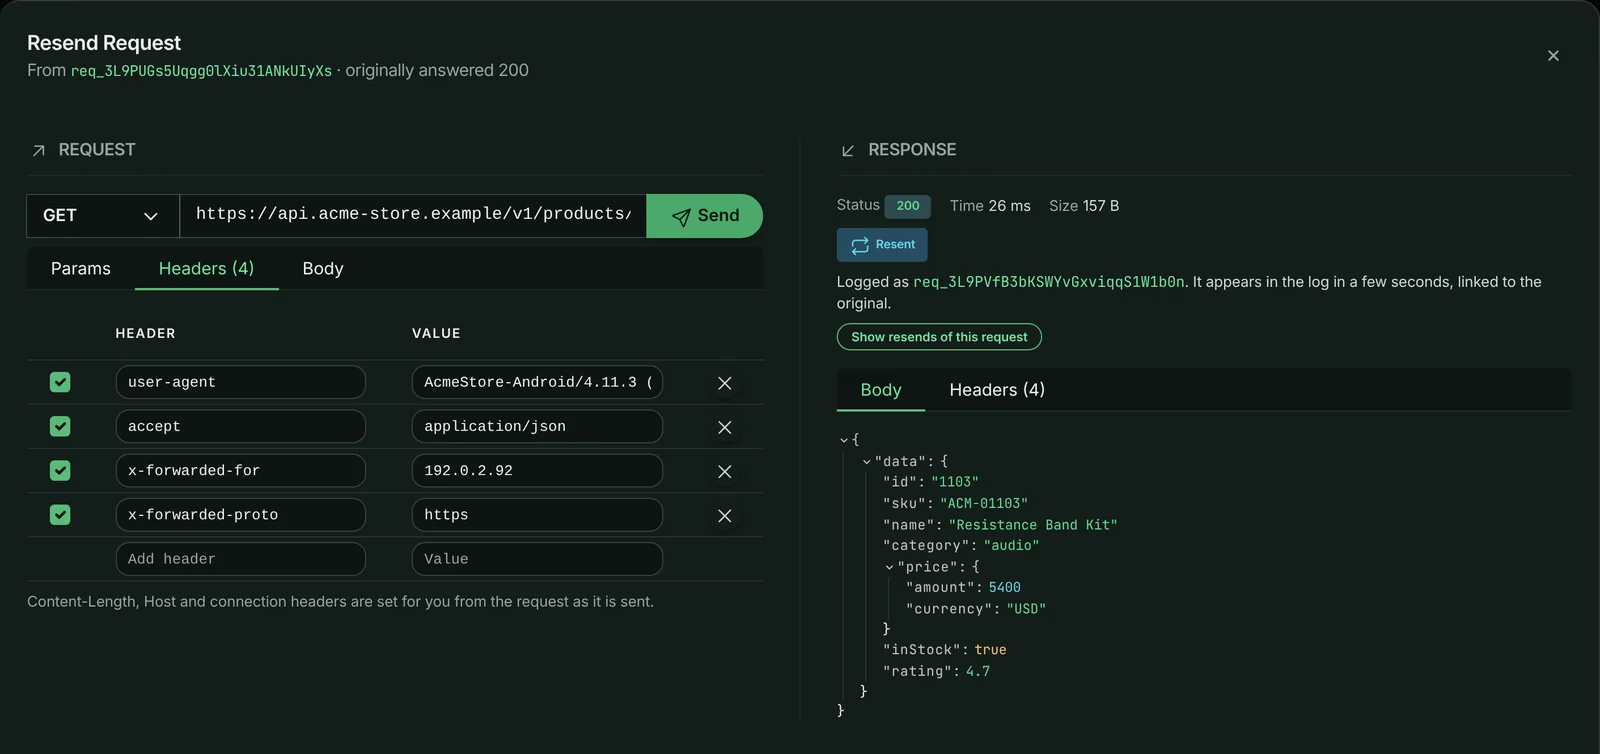
Task: Click the Size 157 B readout
Action: point(1084,206)
